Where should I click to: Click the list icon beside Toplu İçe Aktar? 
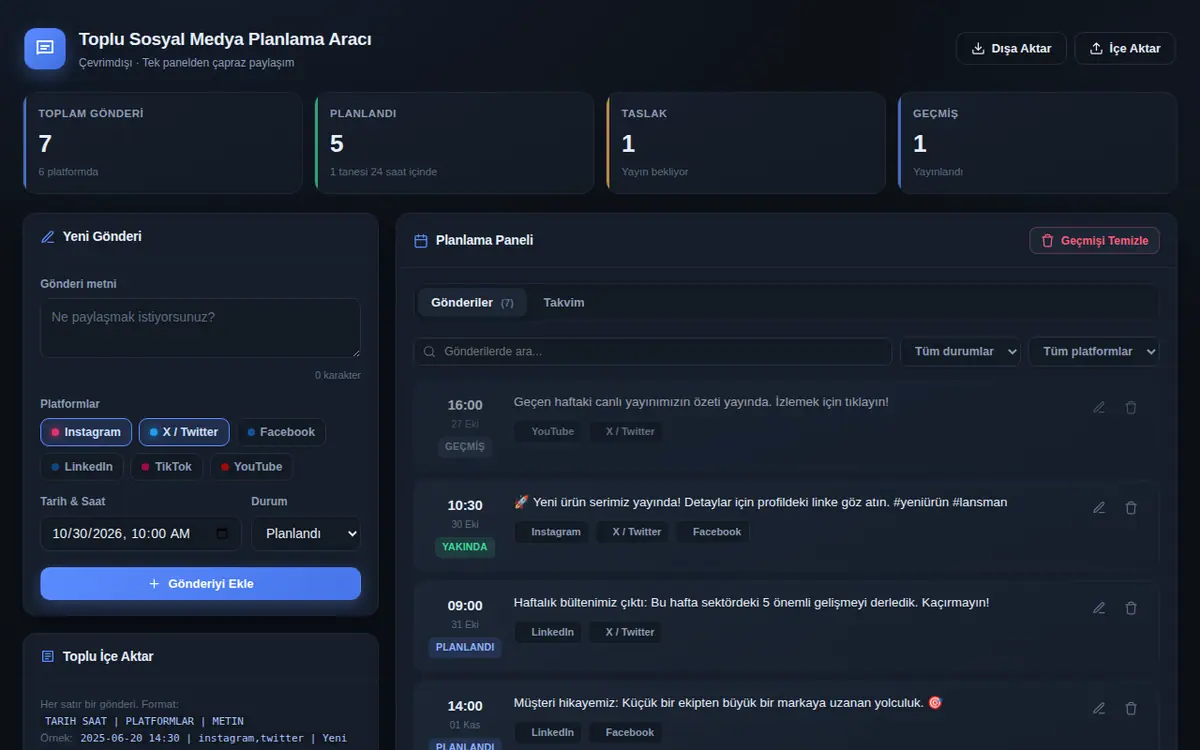pos(48,656)
